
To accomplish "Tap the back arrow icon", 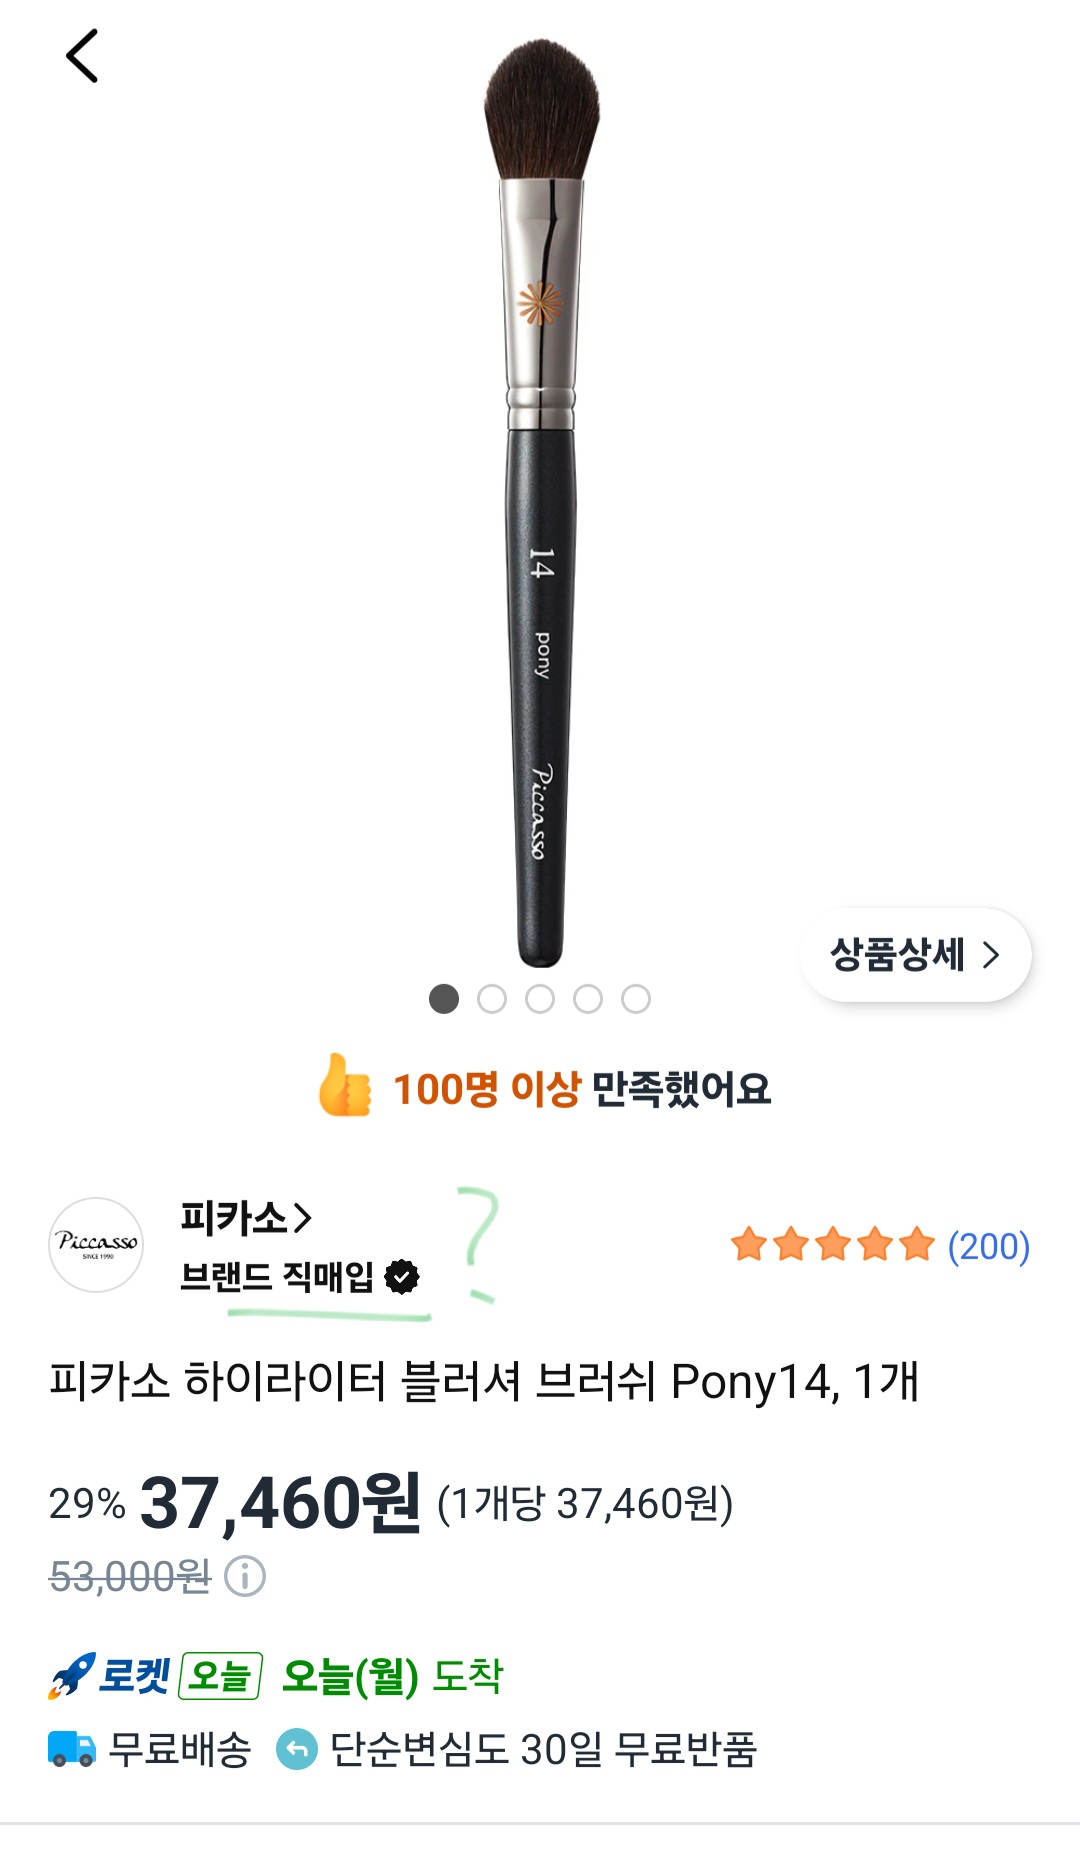I will (82, 56).
